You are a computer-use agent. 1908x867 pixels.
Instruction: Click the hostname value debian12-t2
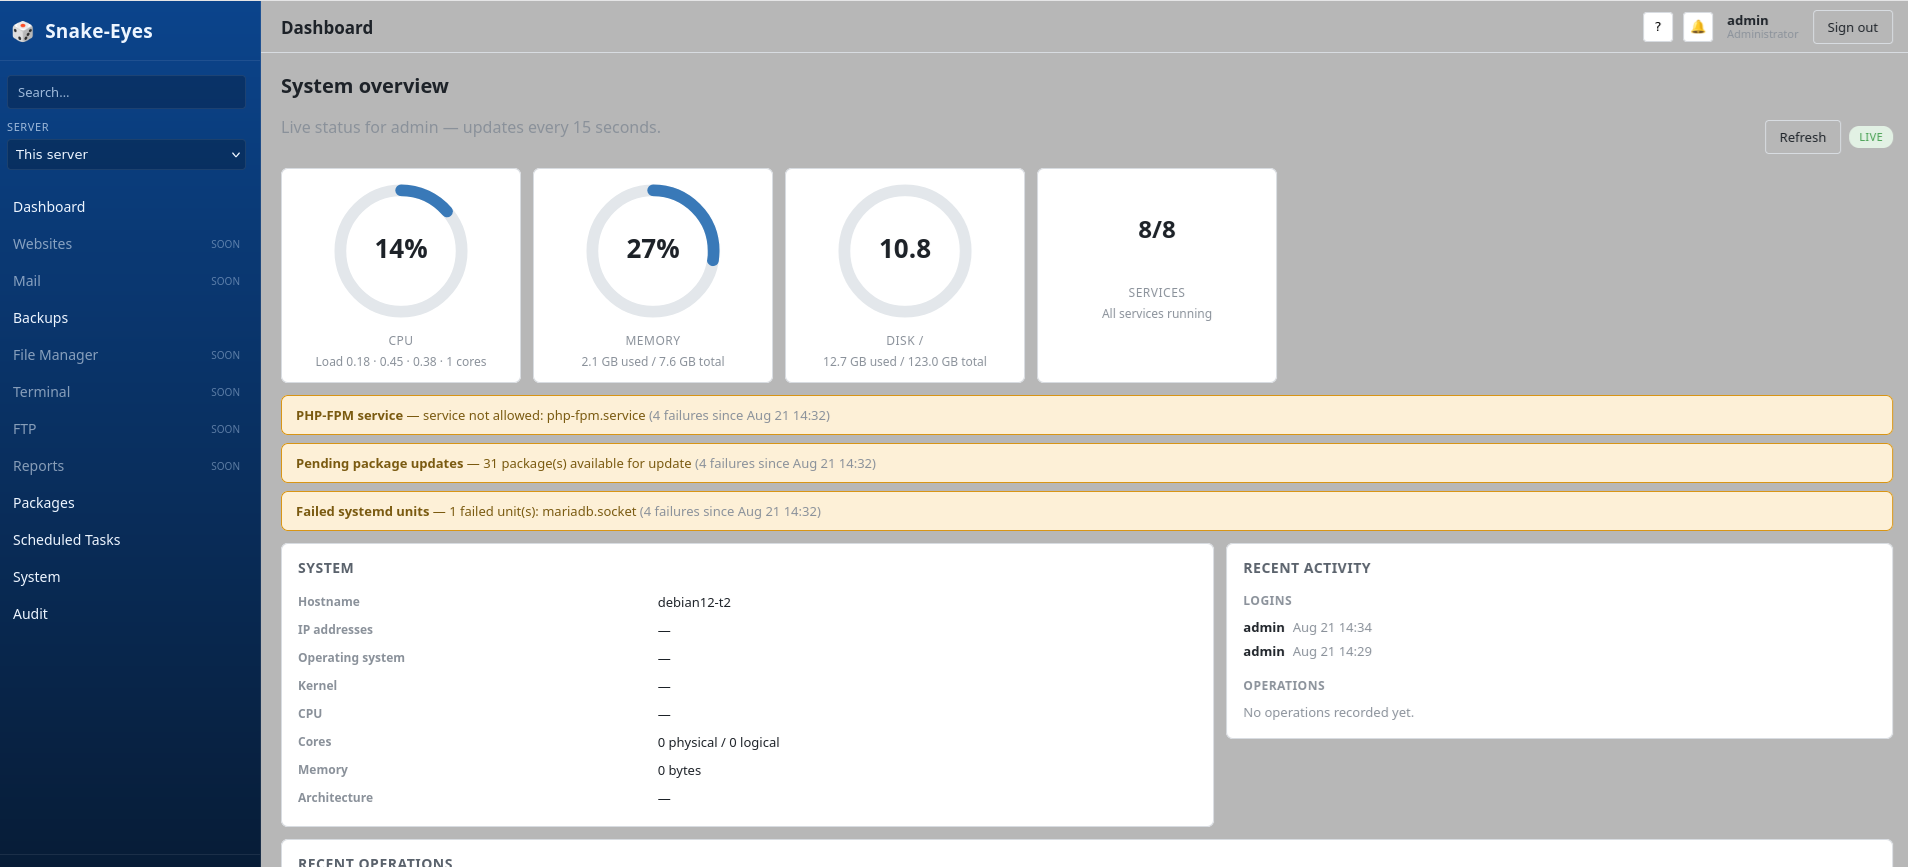click(x=694, y=602)
